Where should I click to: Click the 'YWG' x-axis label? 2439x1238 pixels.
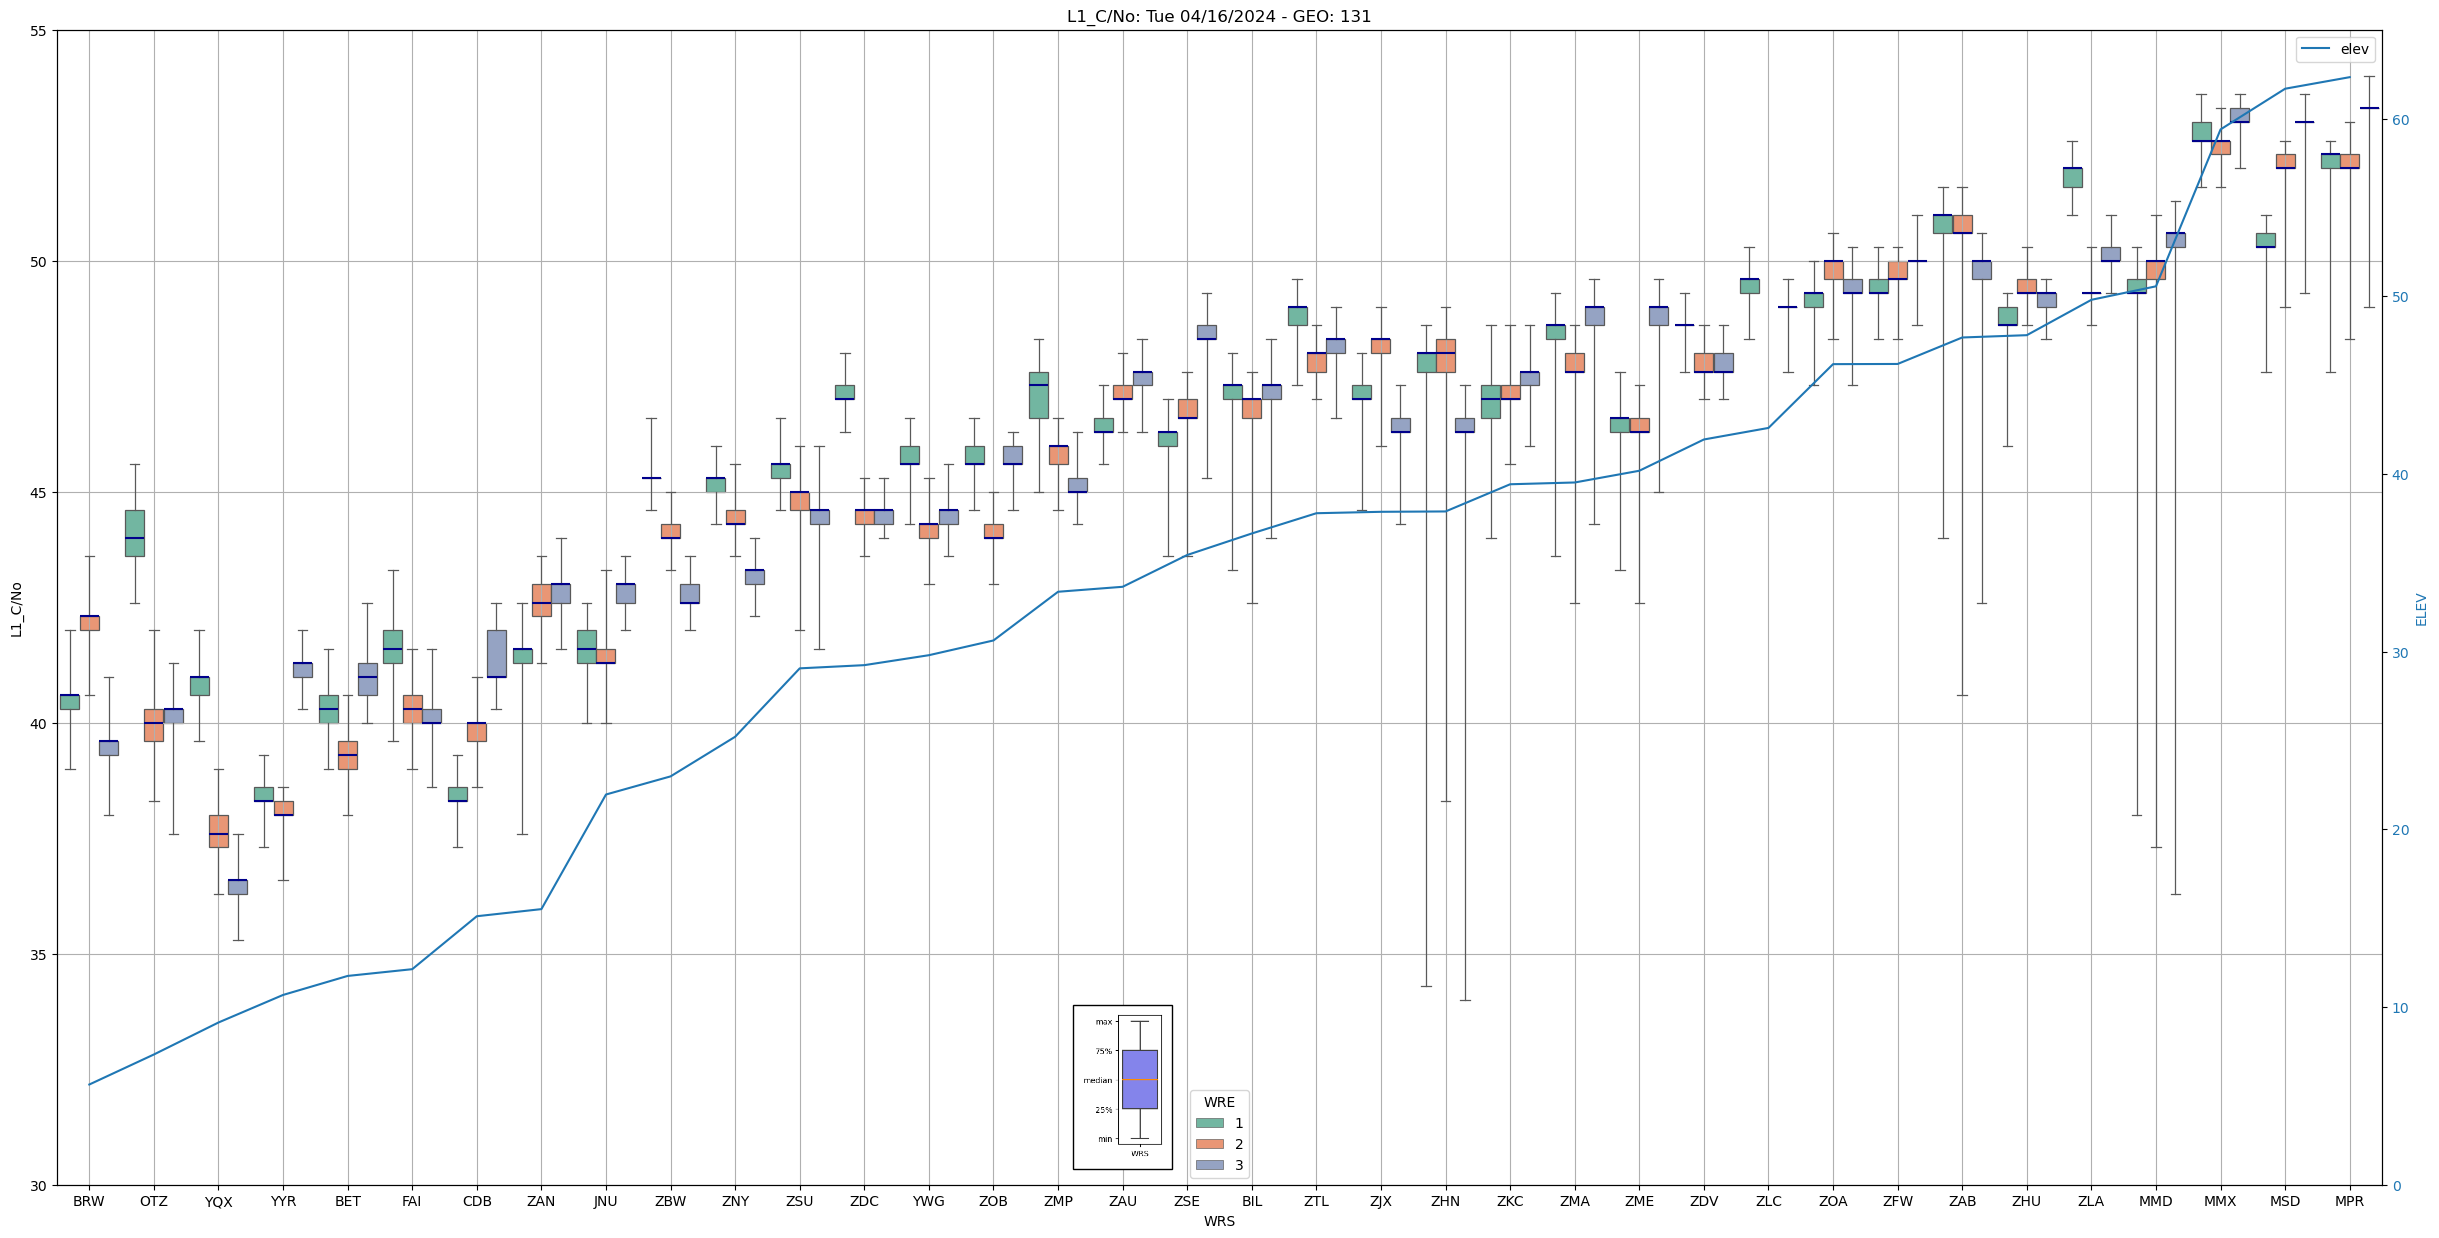pyautogui.click(x=929, y=1201)
